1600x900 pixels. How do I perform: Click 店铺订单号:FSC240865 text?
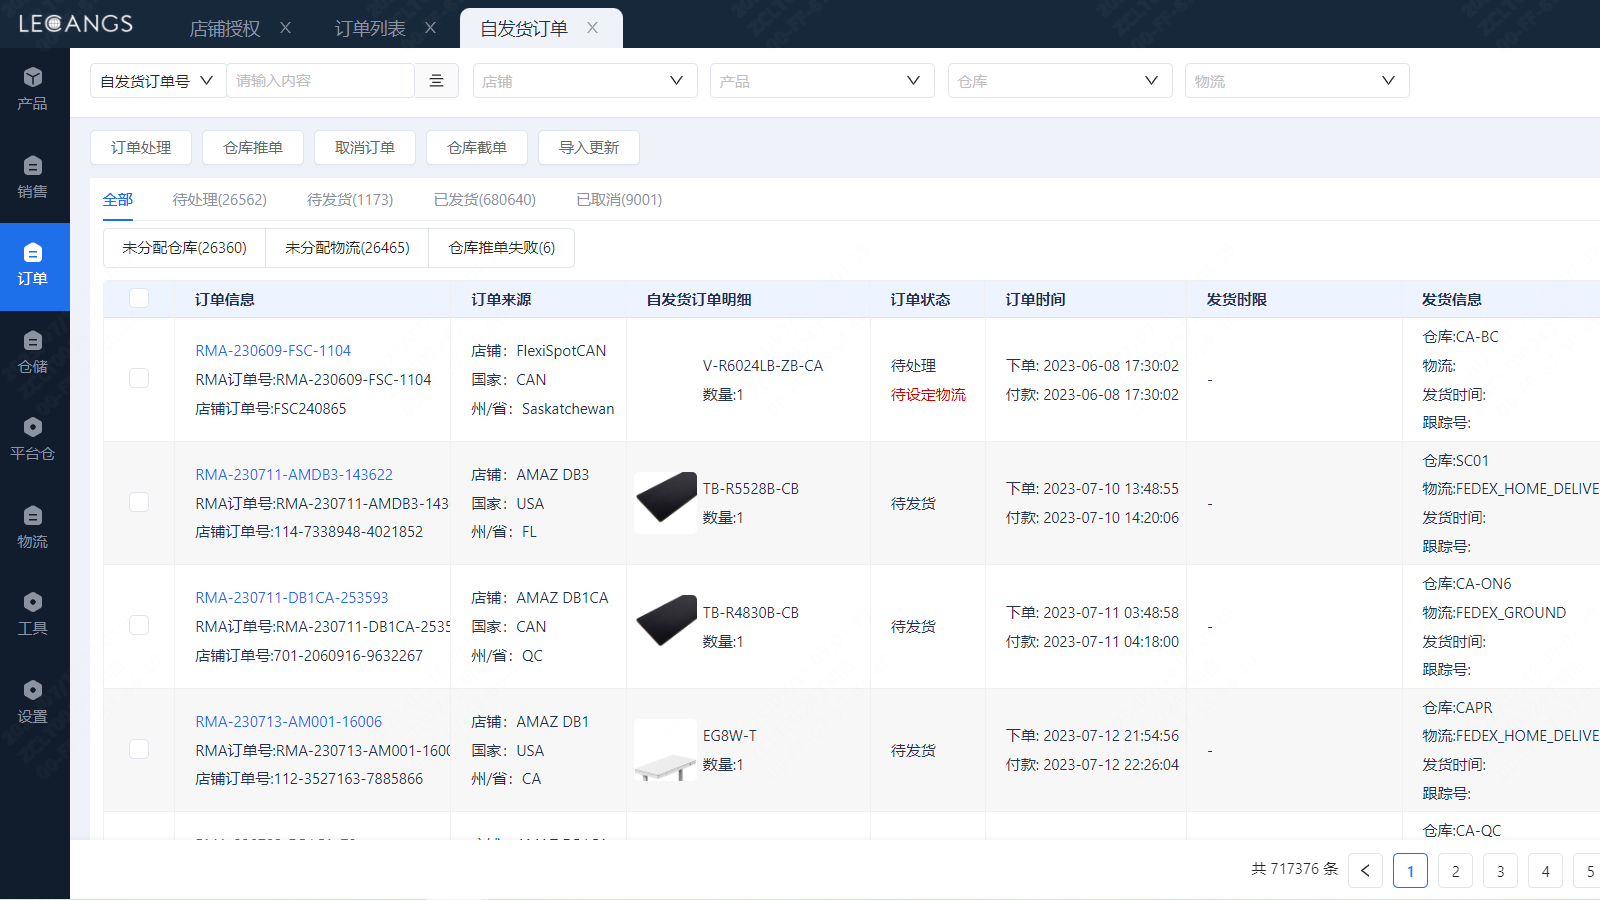270,409
